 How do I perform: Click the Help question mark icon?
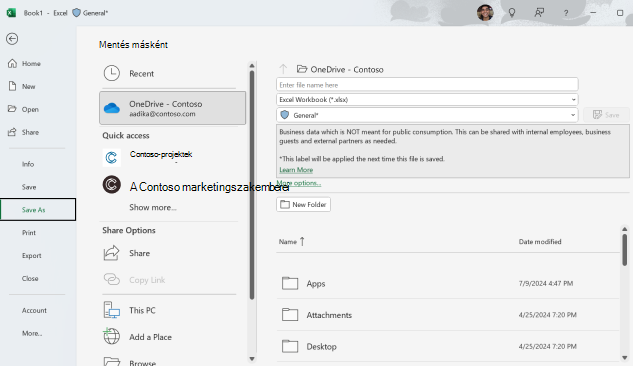(x=566, y=13)
